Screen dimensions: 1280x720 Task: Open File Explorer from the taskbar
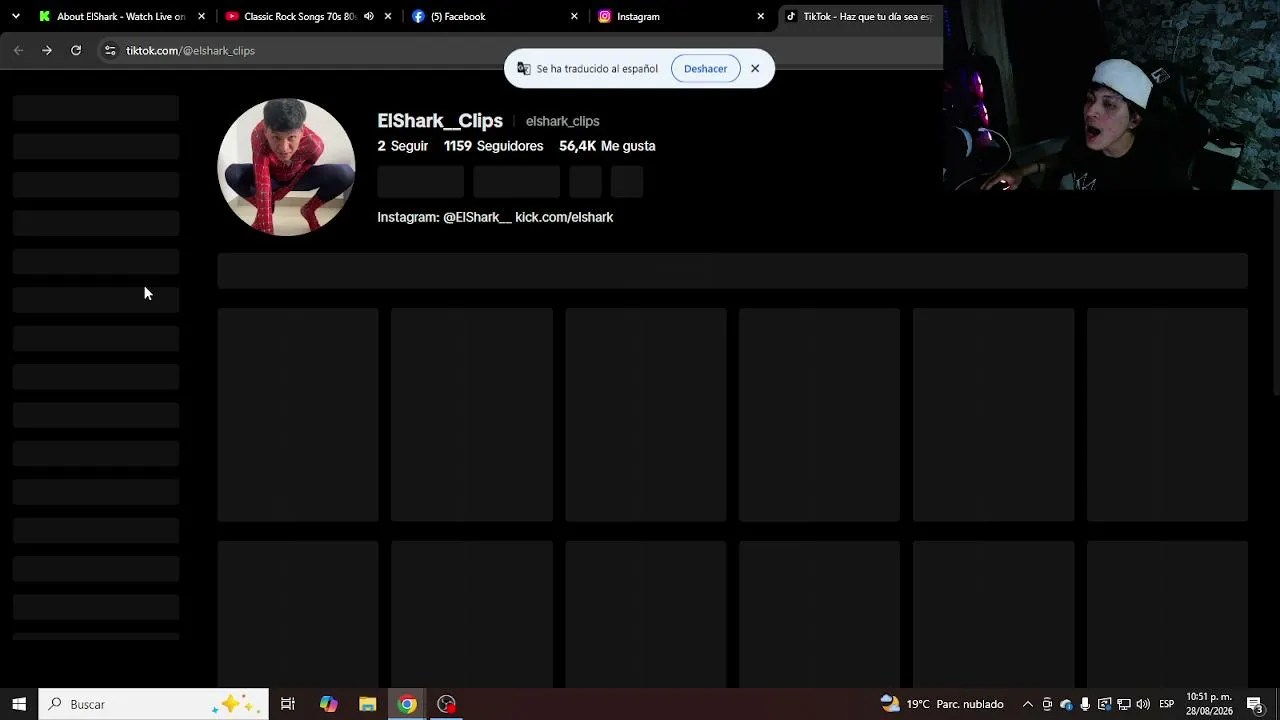pos(367,704)
